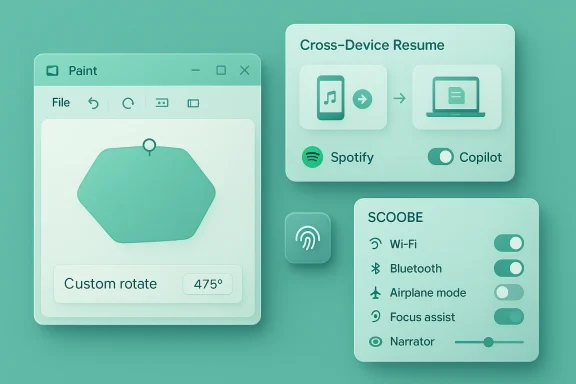Screen dimensions: 576x384
Task: Click the thin arrow between device cards
Action: [x=399, y=98]
